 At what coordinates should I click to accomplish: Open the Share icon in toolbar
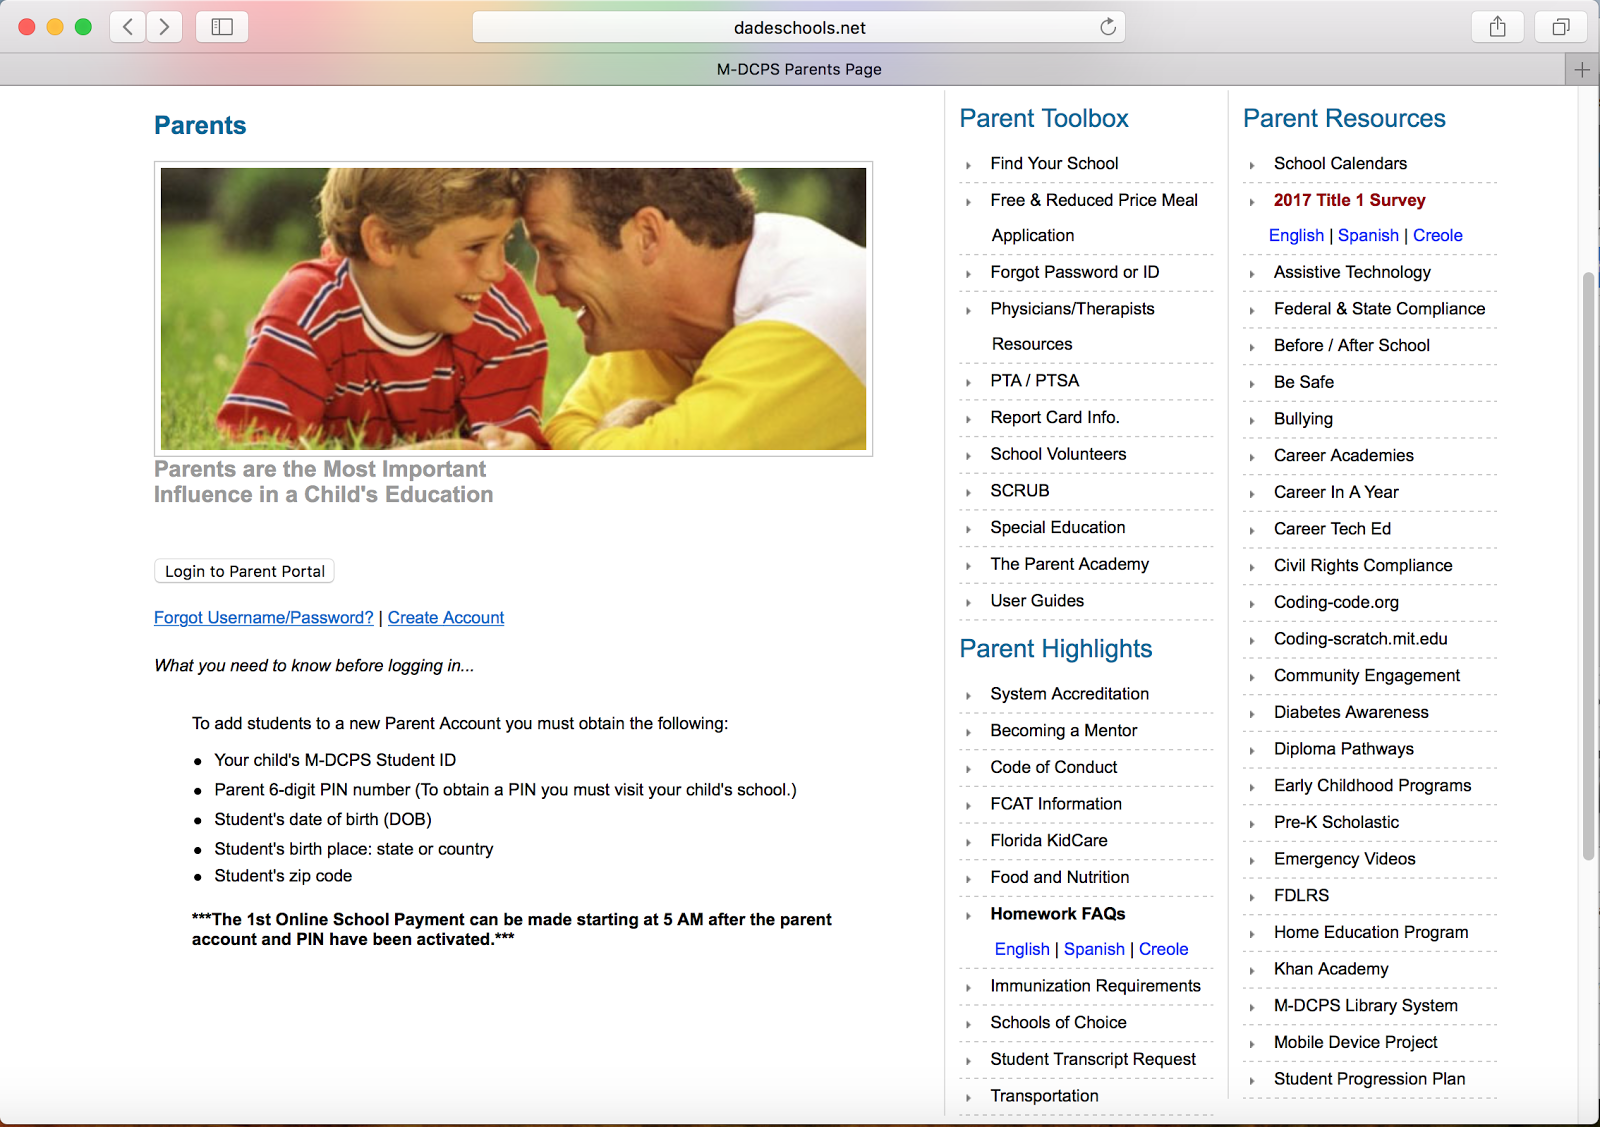pyautogui.click(x=1497, y=27)
